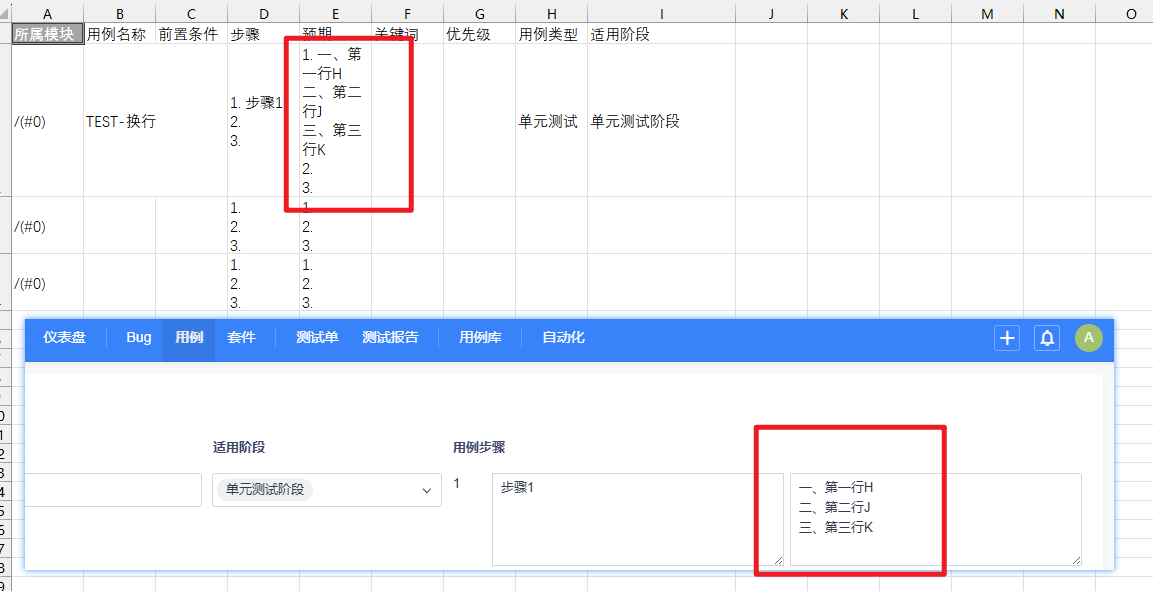Select column I header in spreadsheet

661,14
